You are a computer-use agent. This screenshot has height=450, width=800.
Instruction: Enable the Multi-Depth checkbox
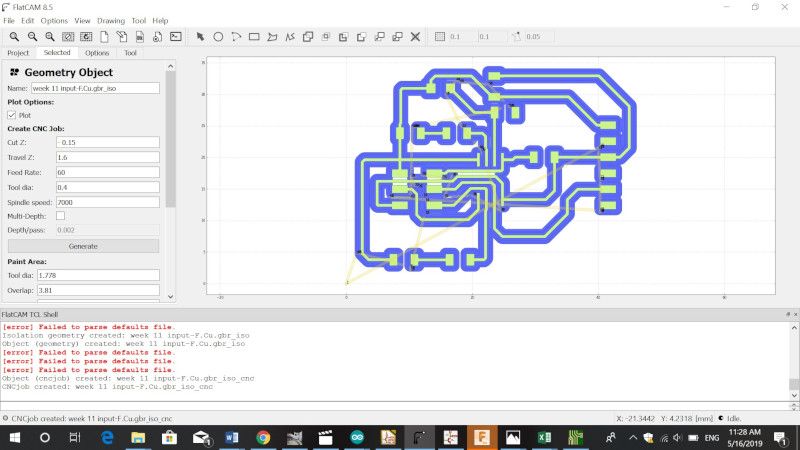pos(60,216)
